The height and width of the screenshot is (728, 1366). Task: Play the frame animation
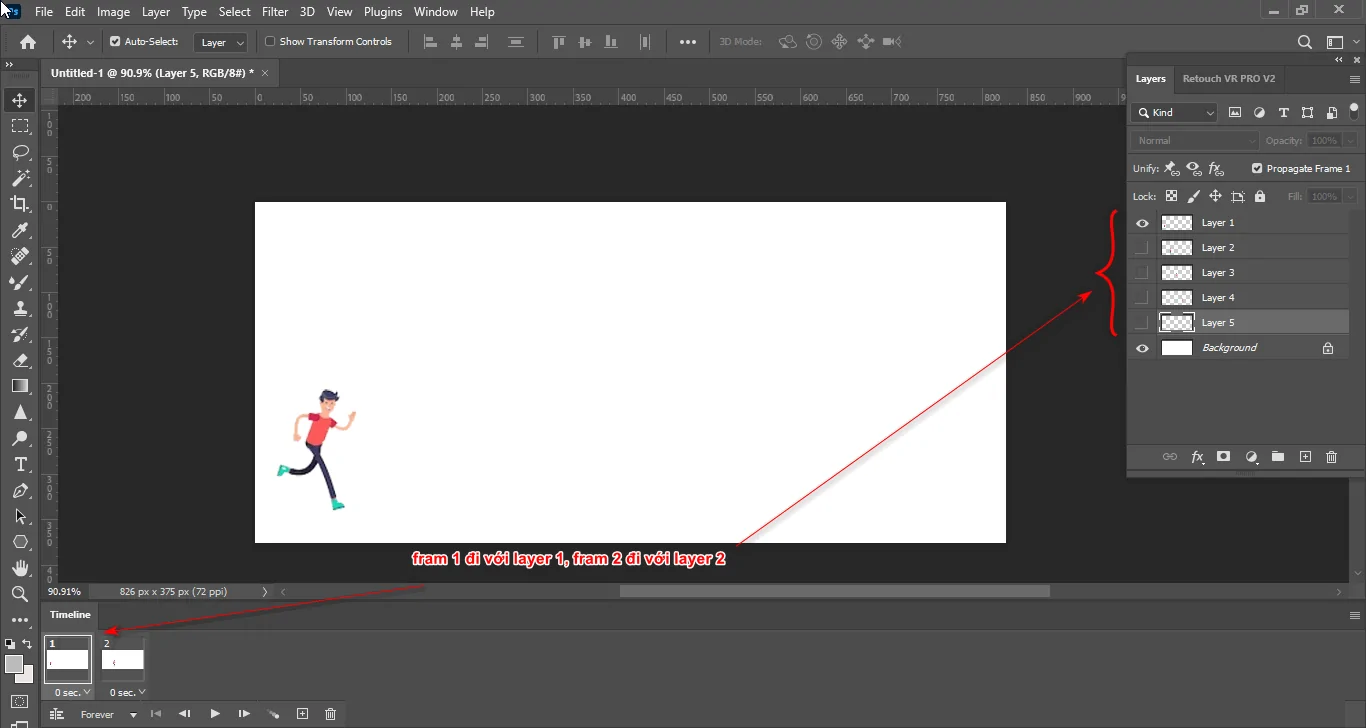pyautogui.click(x=215, y=713)
